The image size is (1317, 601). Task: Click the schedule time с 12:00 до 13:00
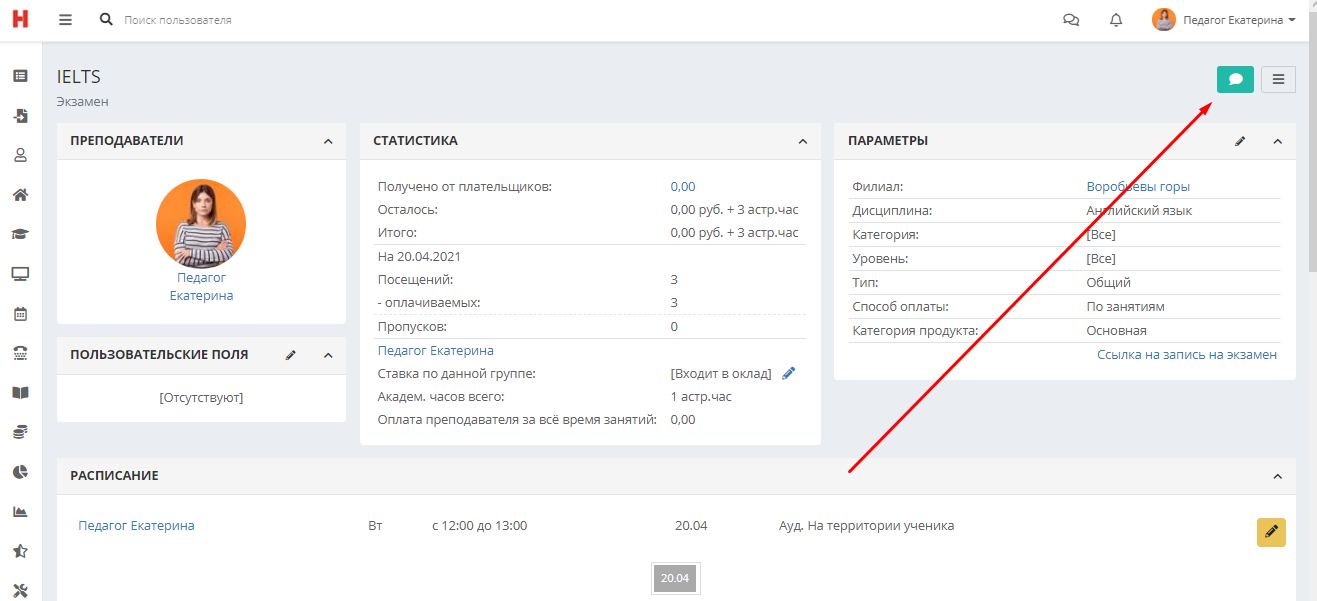(x=479, y=526)
